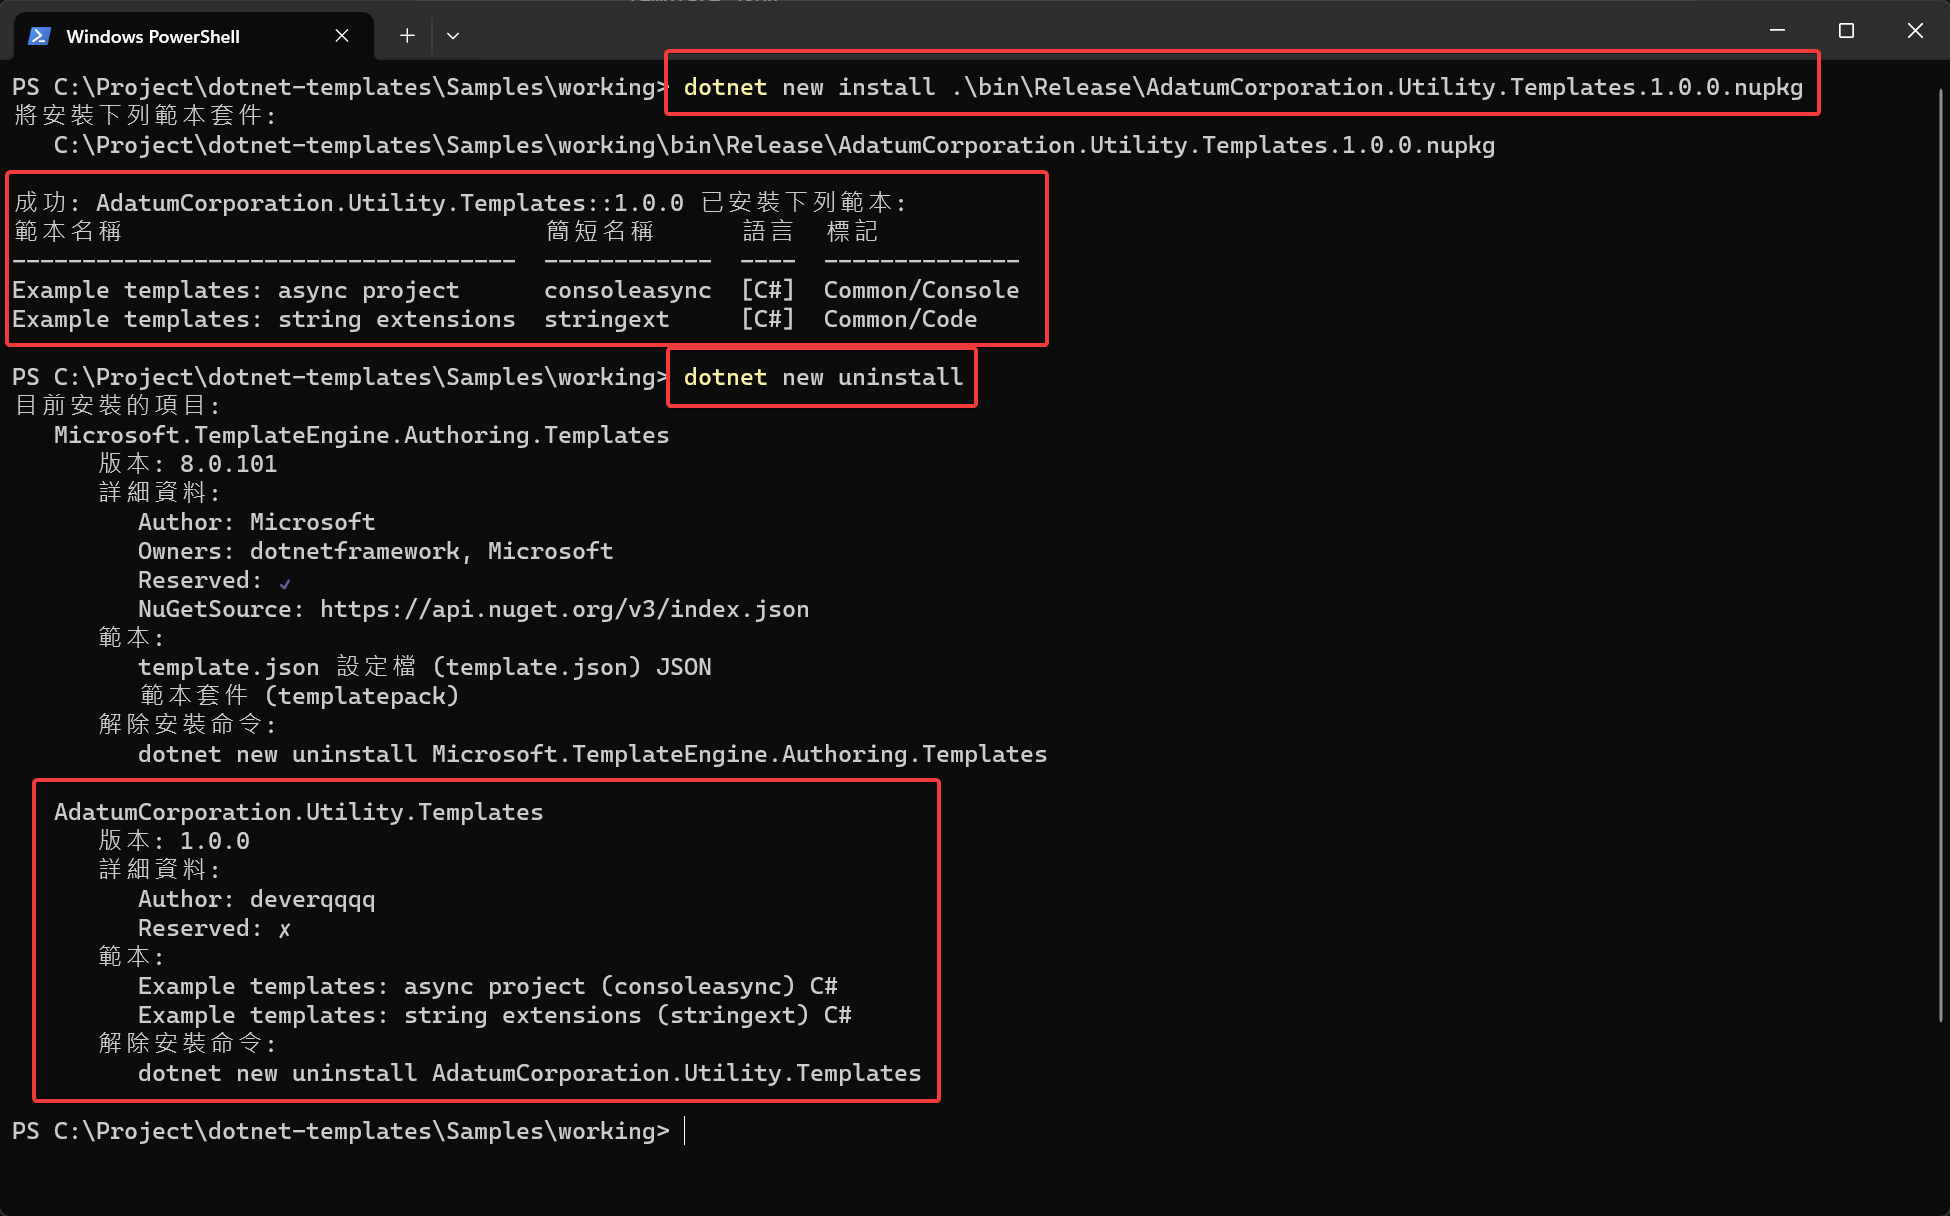Minimize the terminal window
The width and height of the screenshot is (1950, 1216).
[x=1777, y=31]
